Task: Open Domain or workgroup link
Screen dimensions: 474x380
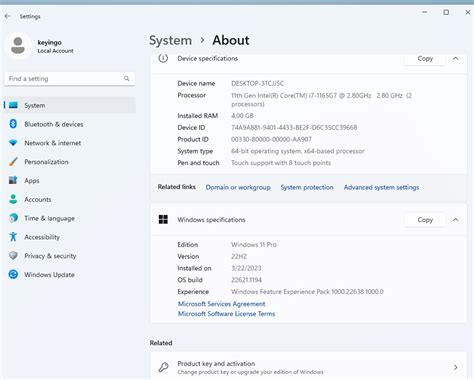Action: (238, 187)
